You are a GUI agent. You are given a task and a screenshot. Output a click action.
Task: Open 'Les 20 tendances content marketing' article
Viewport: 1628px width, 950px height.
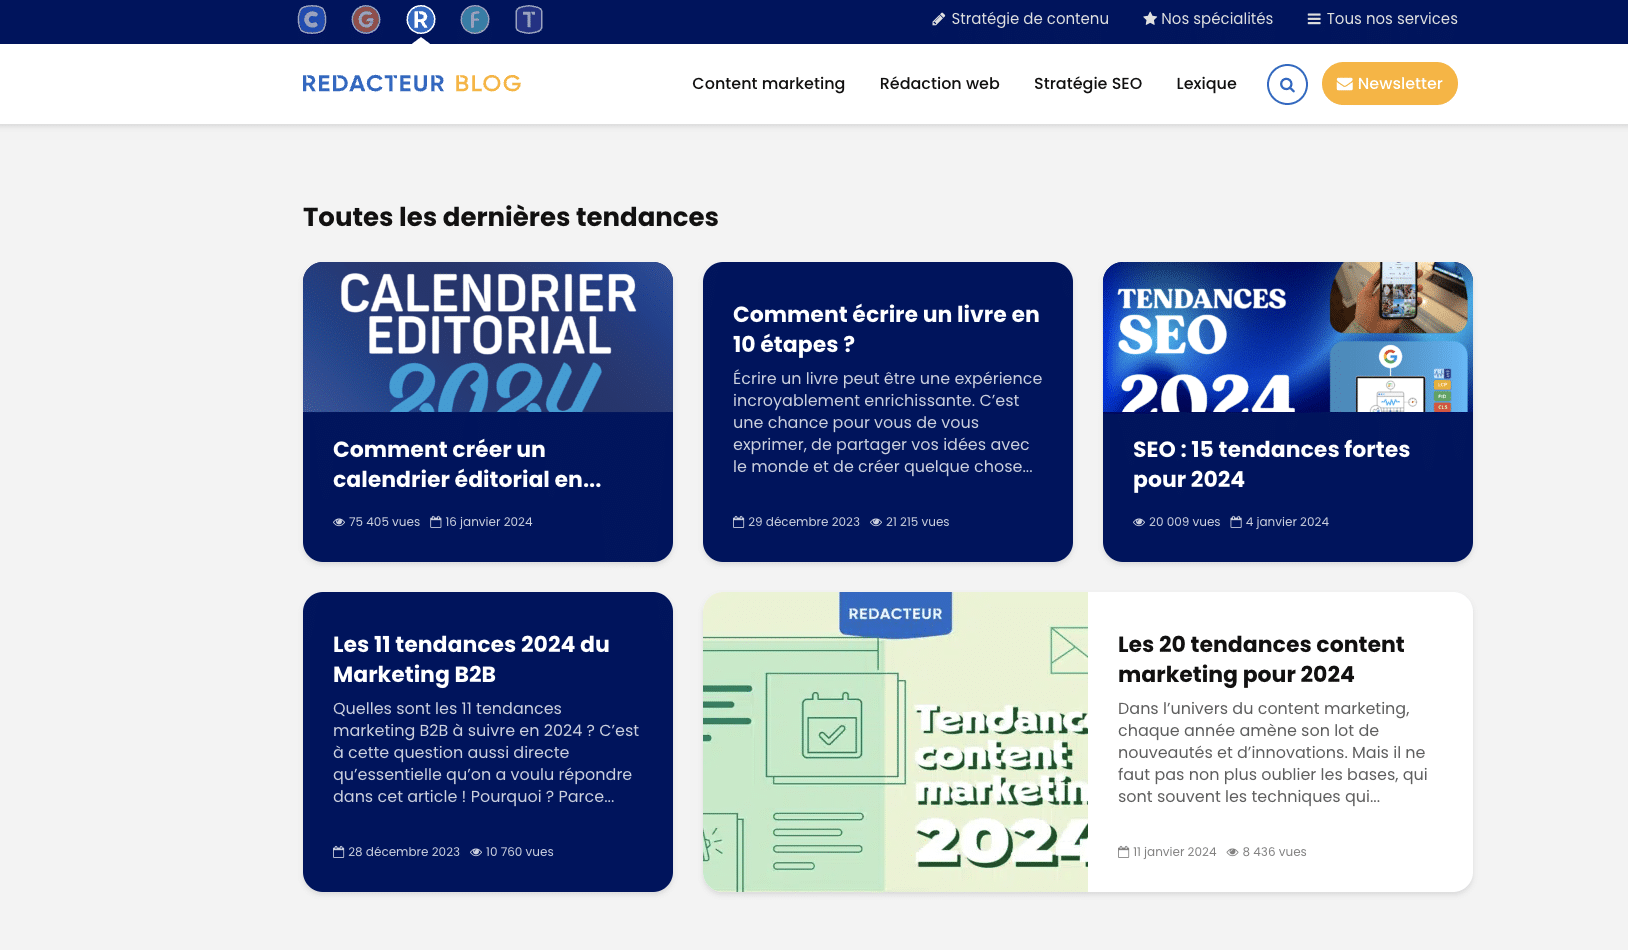[1260, 659]
